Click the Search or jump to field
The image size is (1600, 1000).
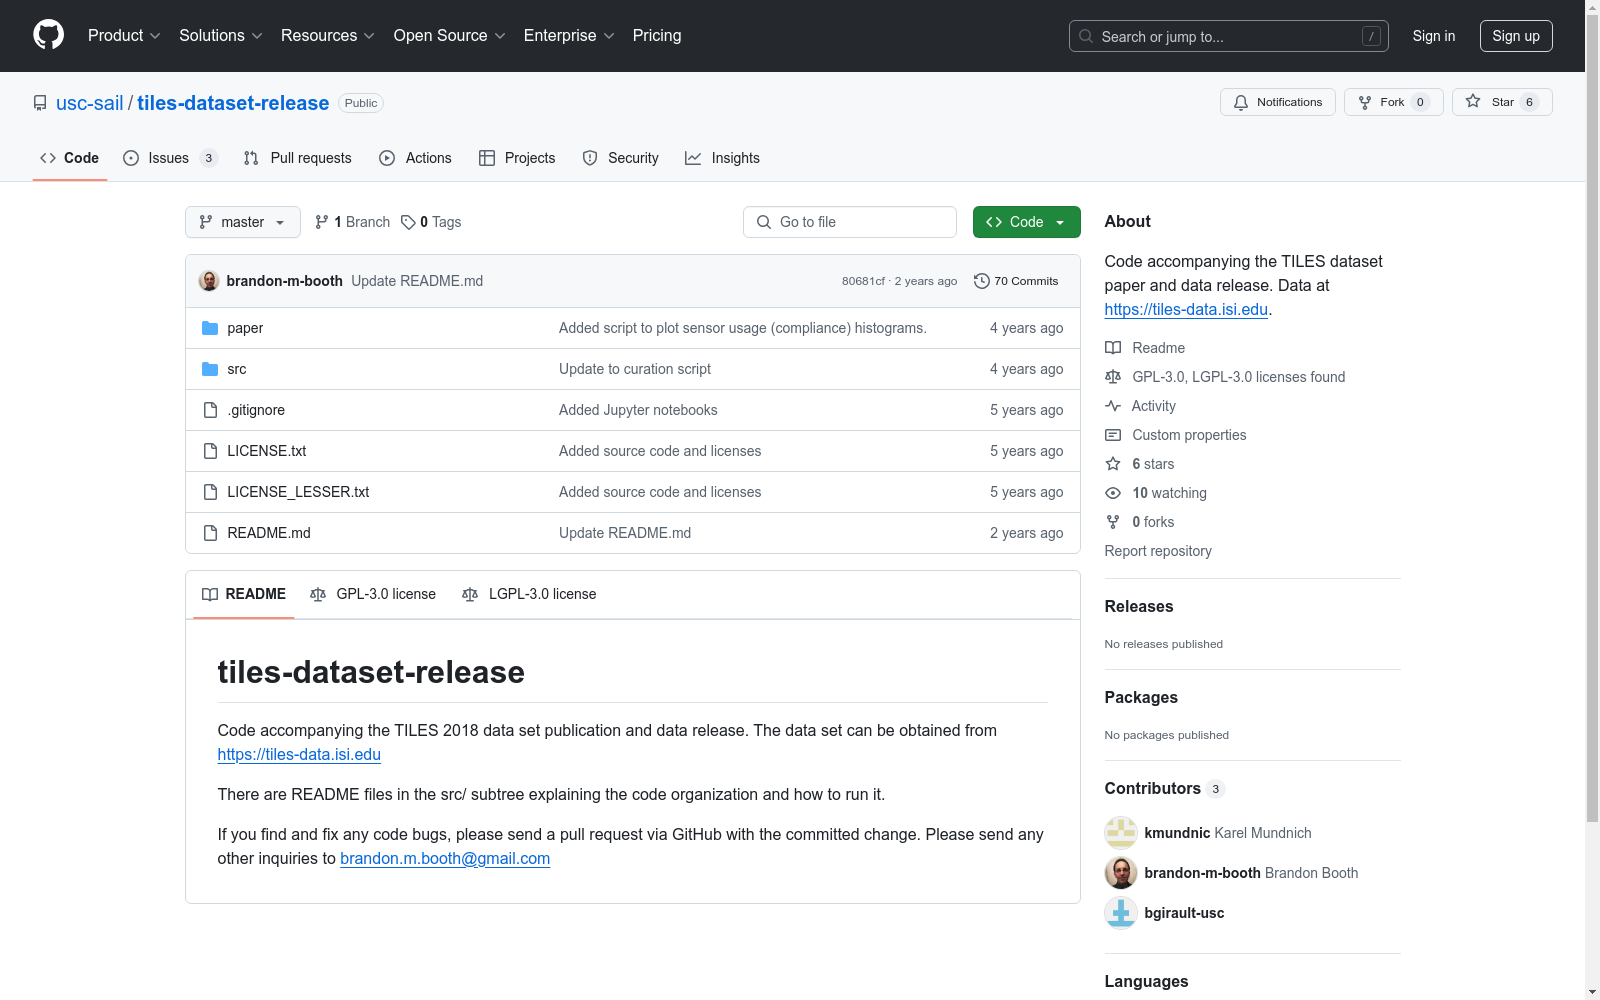point(1229,36)
